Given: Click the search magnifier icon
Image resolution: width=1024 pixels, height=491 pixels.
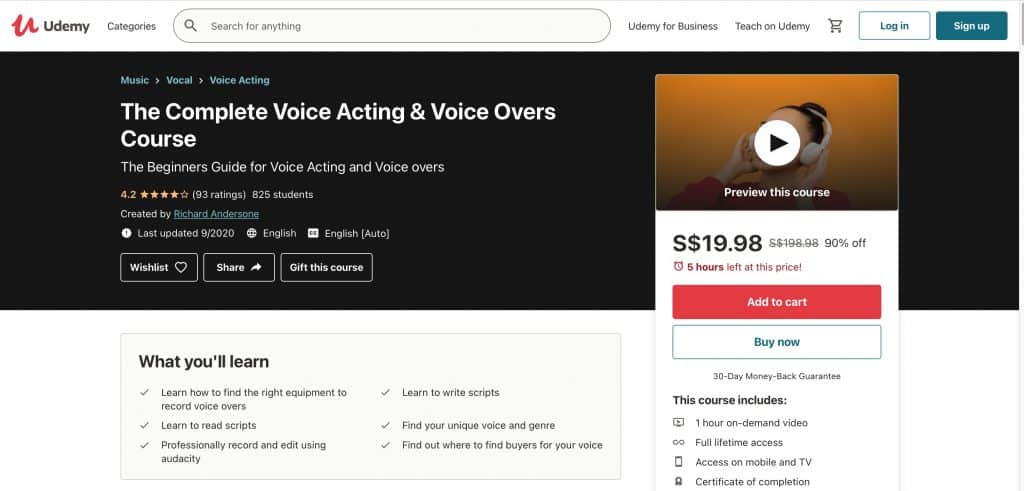Looking at the screenshot, I should coord(191,26).
